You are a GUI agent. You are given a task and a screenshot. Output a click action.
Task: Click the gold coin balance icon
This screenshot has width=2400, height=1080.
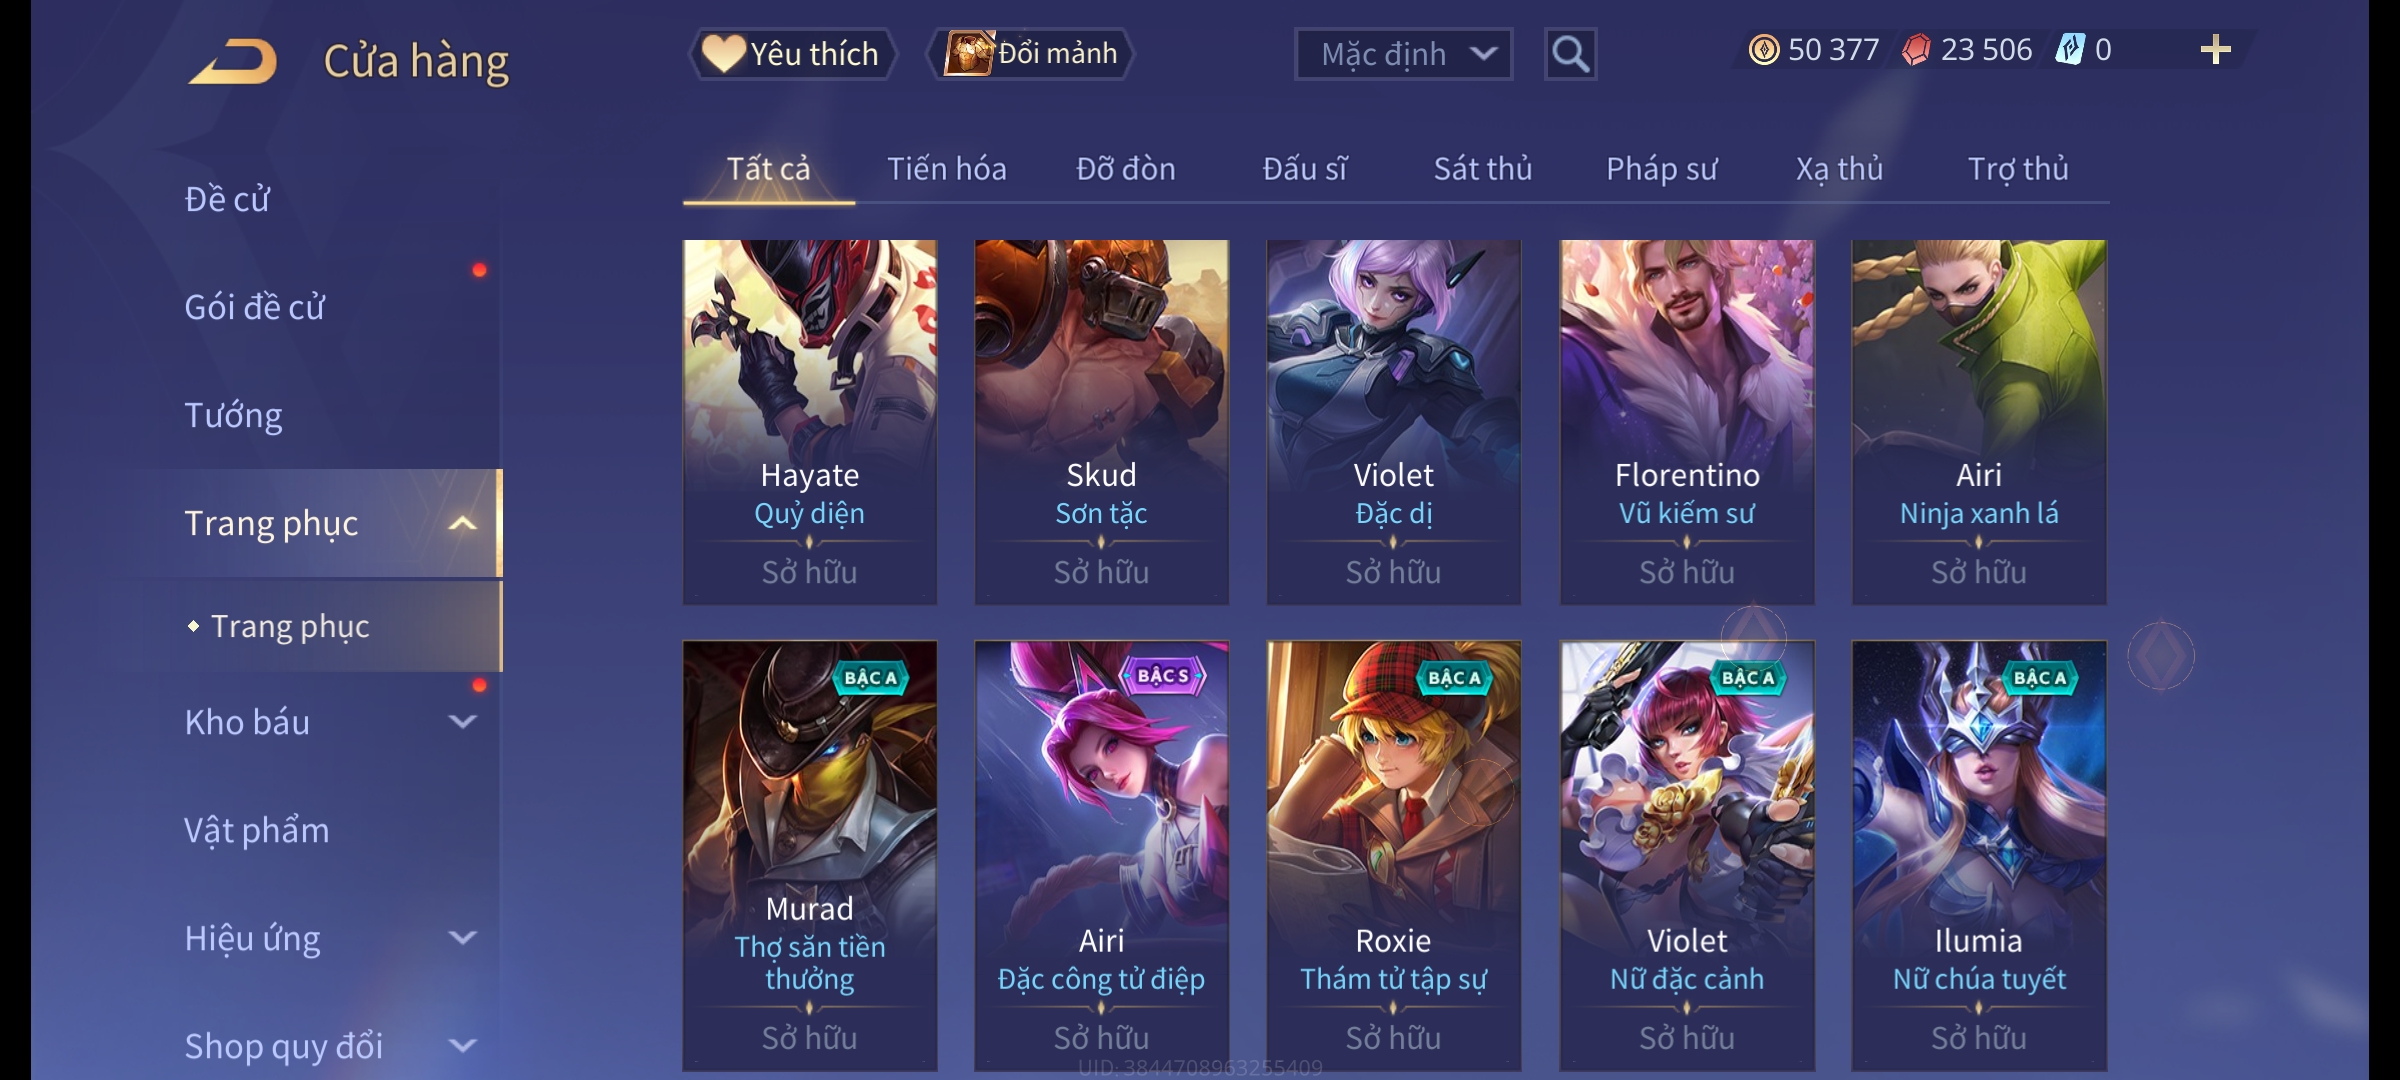click(x=1764, y=50)
